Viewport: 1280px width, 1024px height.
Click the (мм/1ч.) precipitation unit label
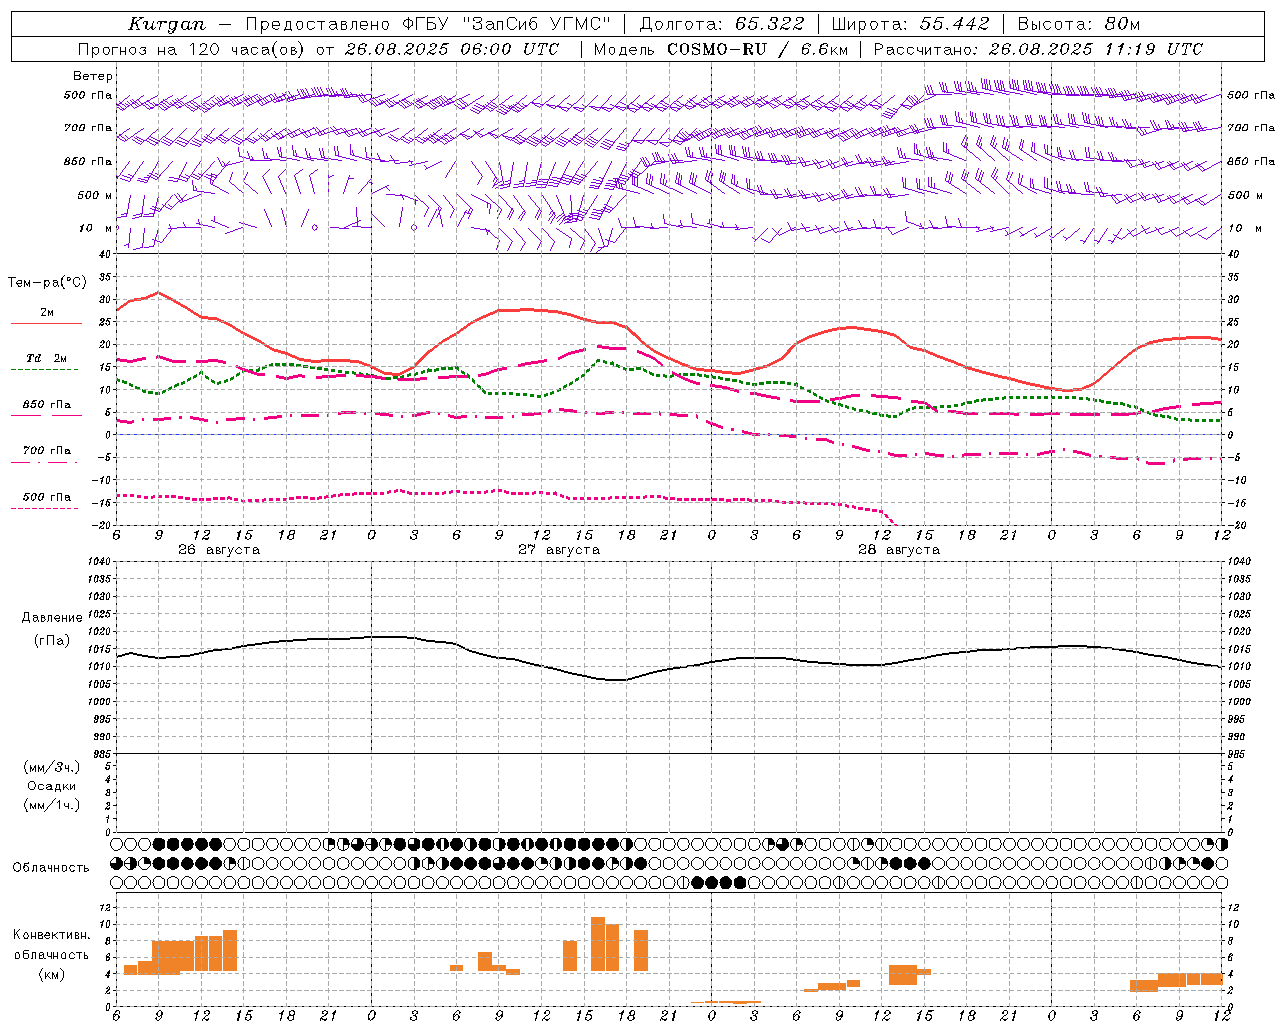click(52, 805)
